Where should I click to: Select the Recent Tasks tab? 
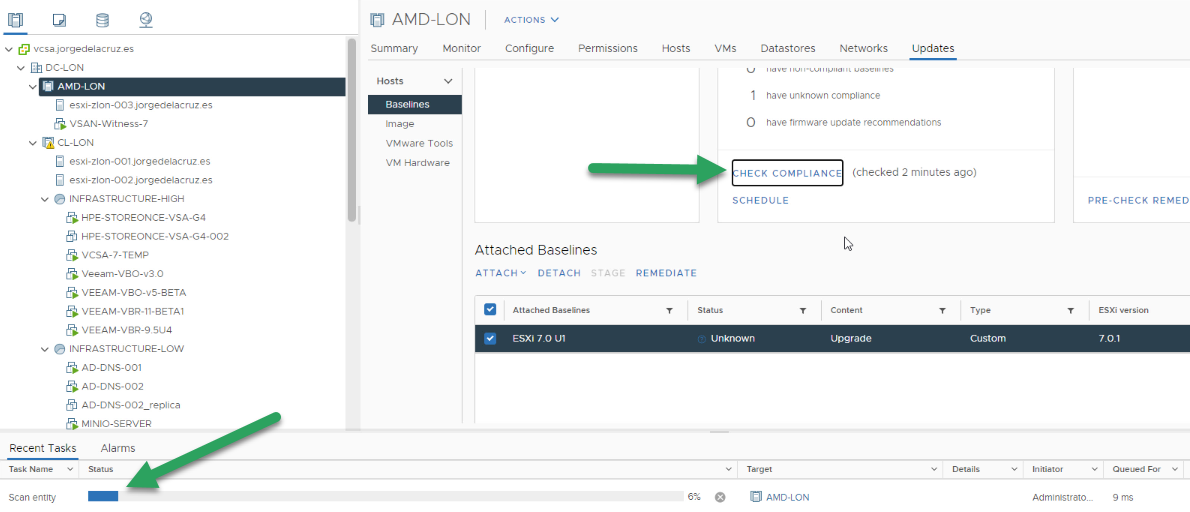click(x=42, y=448)
